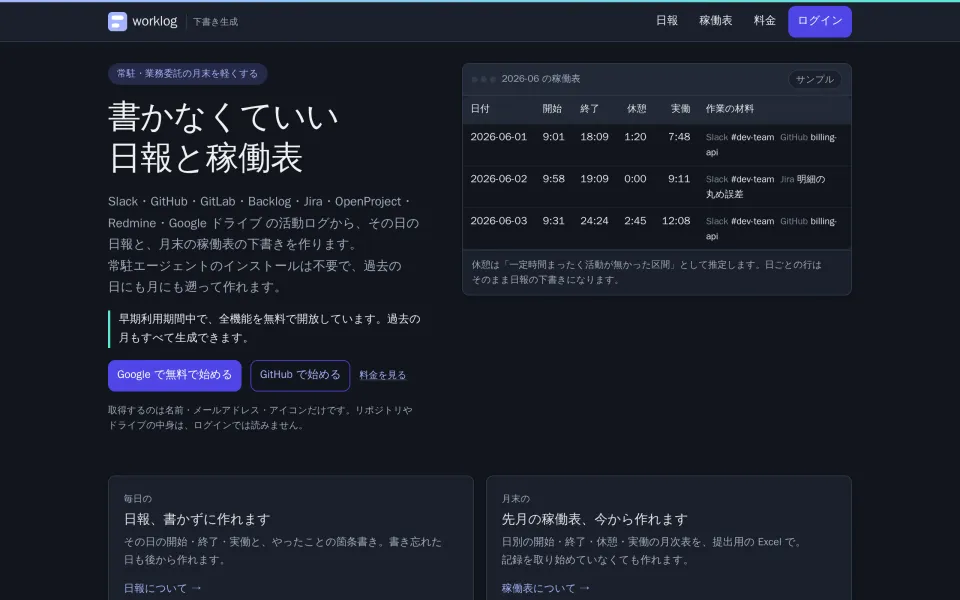This screenshot has width=960, height=600.
Task: Click the 2026-06 の稼働表 table title
Action: (x=541, y=79)
